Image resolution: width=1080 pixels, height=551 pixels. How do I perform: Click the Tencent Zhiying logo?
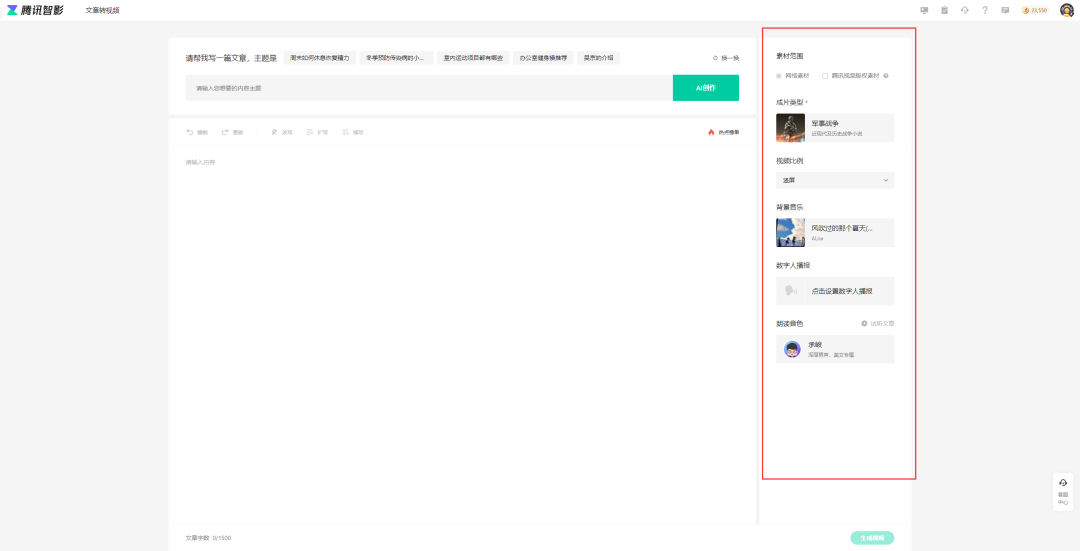click(35, 10)
